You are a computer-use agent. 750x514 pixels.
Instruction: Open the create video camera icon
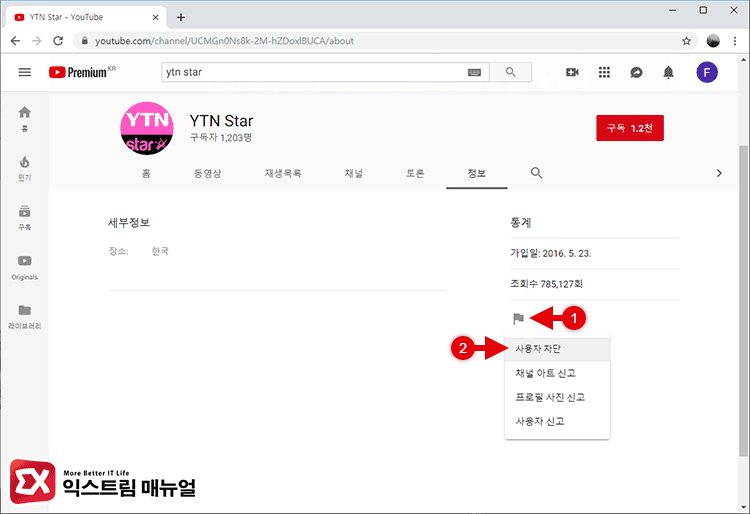click(x=572, y=72)
